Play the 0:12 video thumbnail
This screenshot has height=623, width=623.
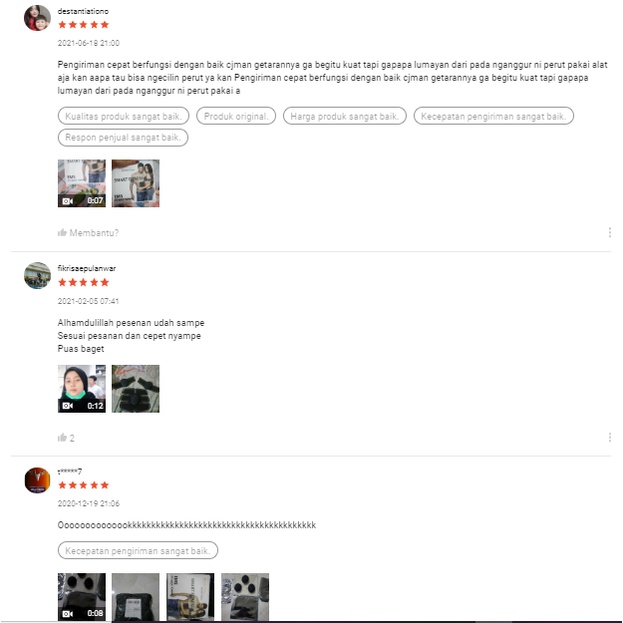coord(82,389)
